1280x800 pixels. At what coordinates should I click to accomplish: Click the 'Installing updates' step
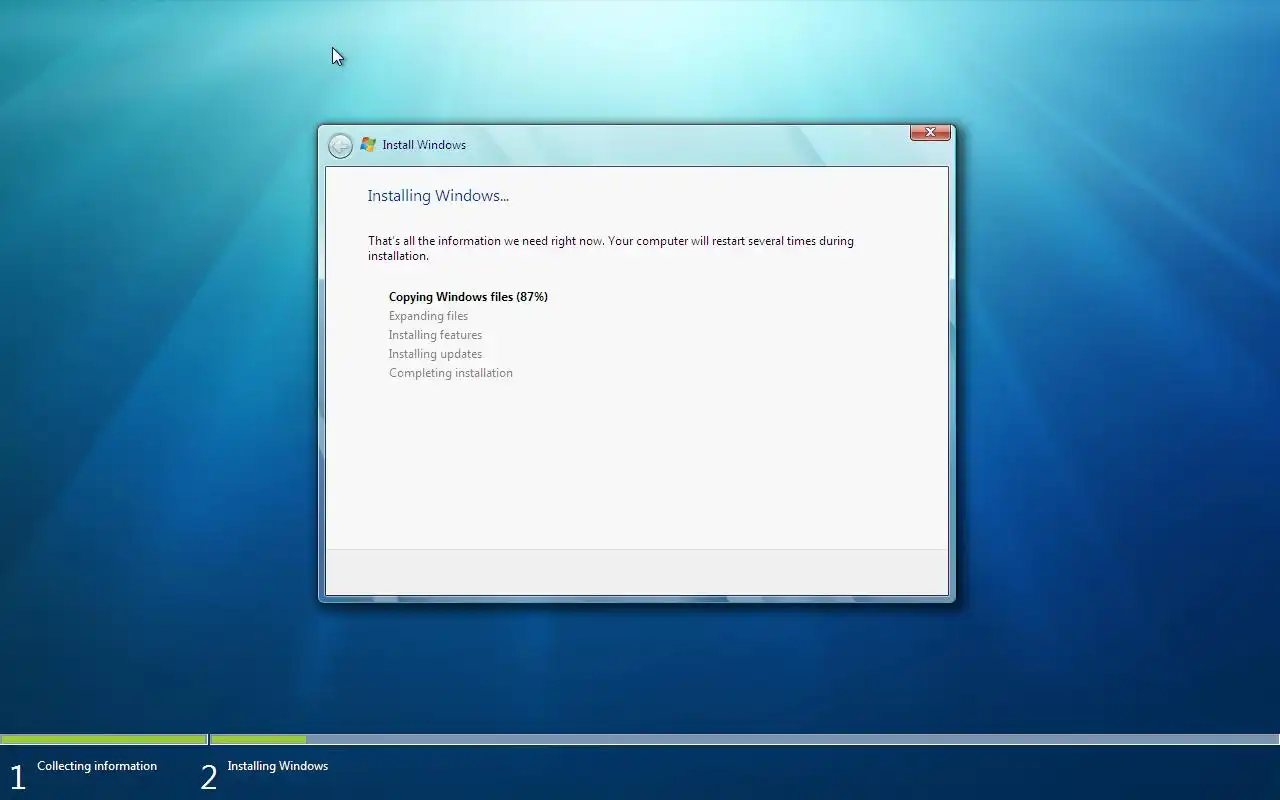tap(435, 354)
